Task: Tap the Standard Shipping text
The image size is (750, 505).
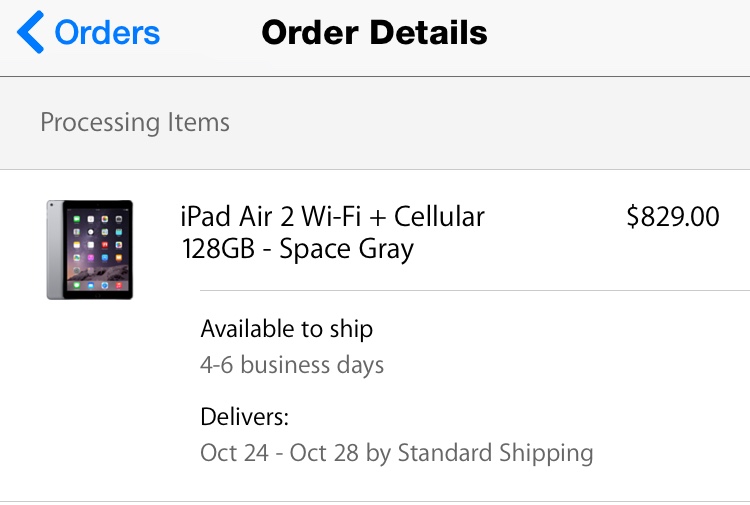Action: point(496,453)
